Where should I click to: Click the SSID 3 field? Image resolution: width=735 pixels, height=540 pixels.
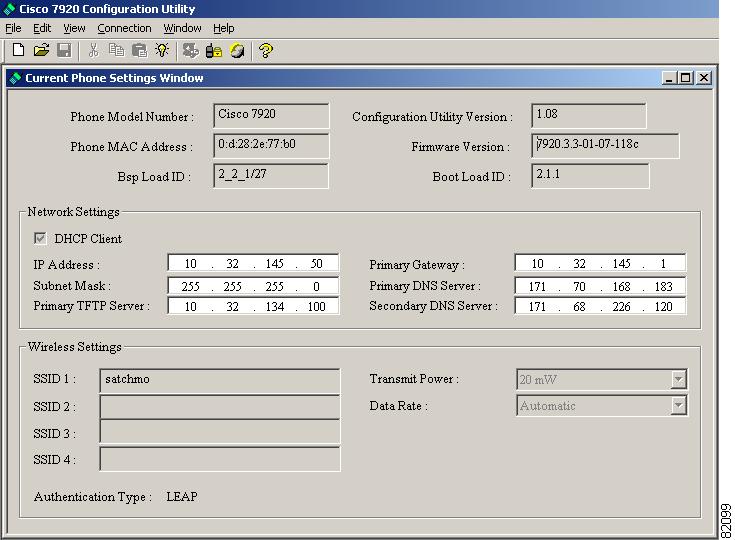pos(220,432)
